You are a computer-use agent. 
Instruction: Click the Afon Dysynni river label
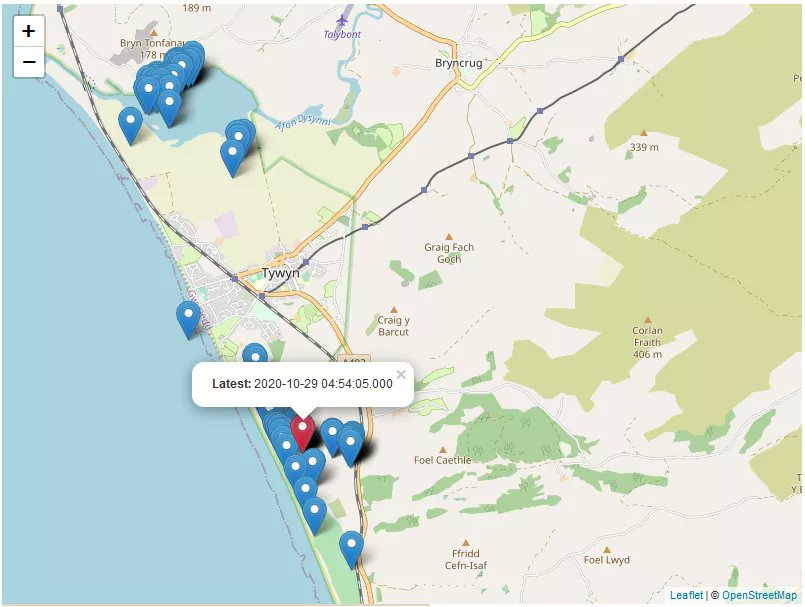tap(303, 122)
